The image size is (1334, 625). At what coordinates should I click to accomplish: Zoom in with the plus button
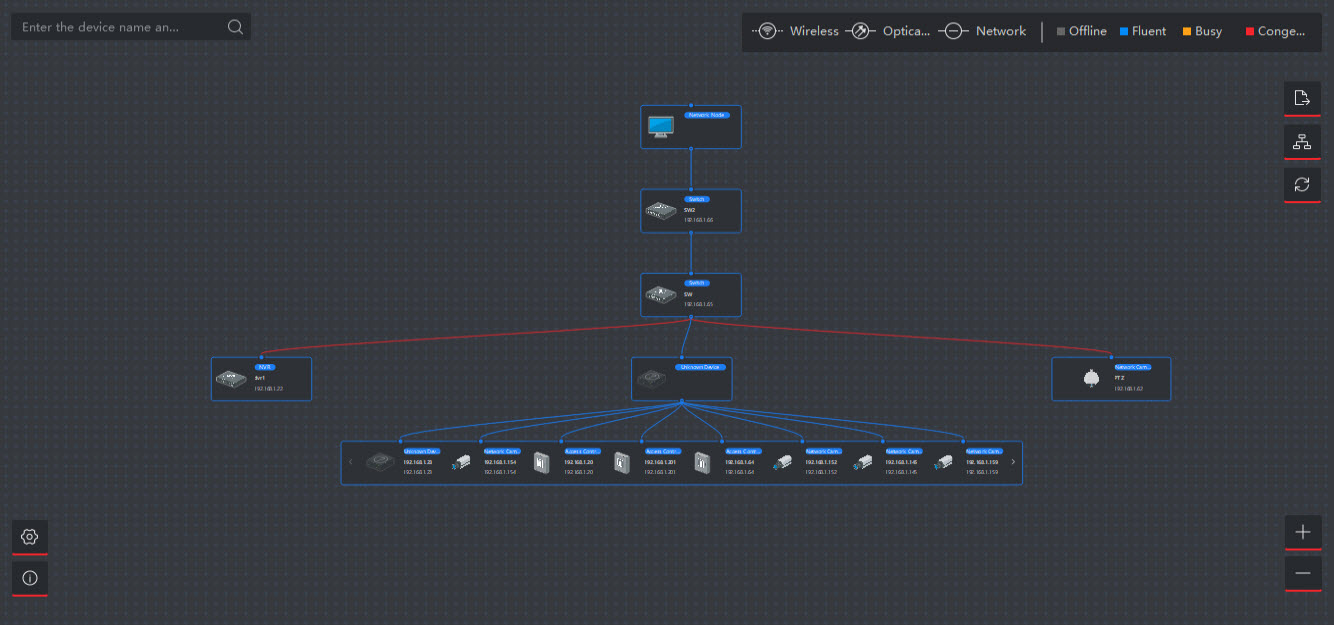pos(1302,532)
